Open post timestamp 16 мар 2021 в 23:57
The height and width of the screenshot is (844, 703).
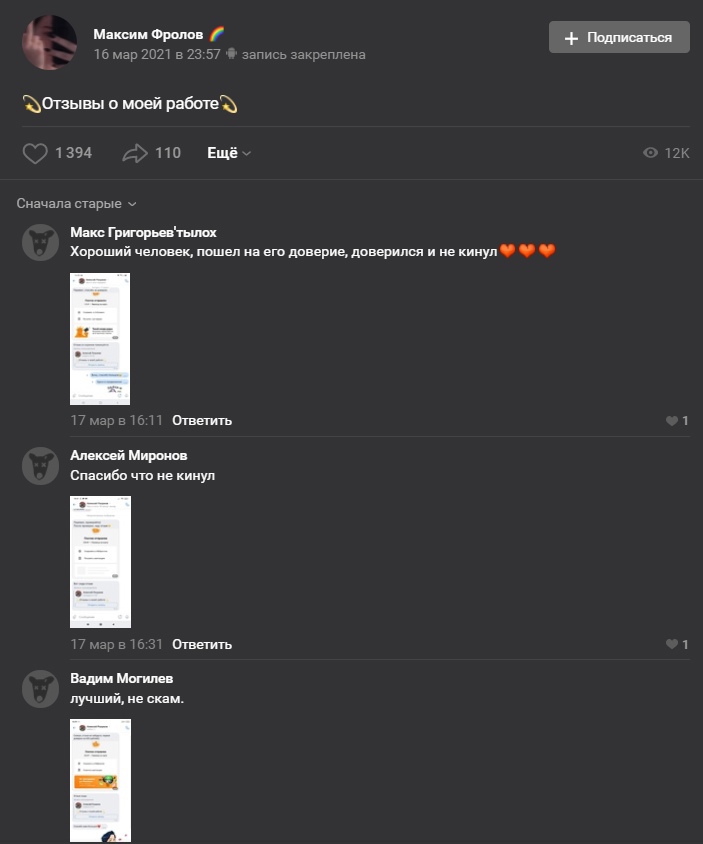tap(157, 54)
